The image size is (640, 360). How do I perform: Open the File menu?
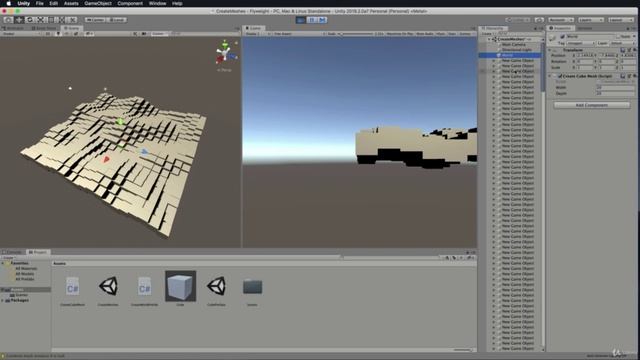click(40, 3)
